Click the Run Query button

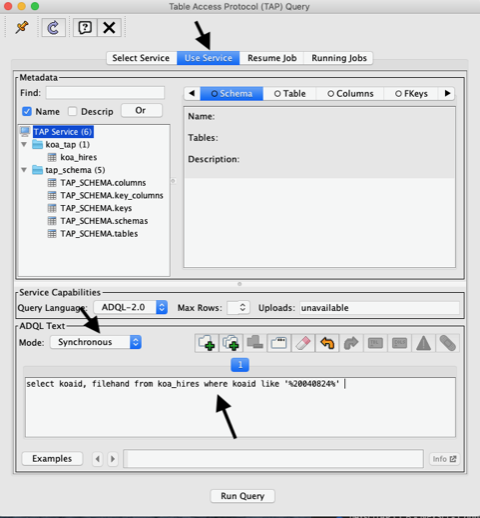click(x=243, y=496)
